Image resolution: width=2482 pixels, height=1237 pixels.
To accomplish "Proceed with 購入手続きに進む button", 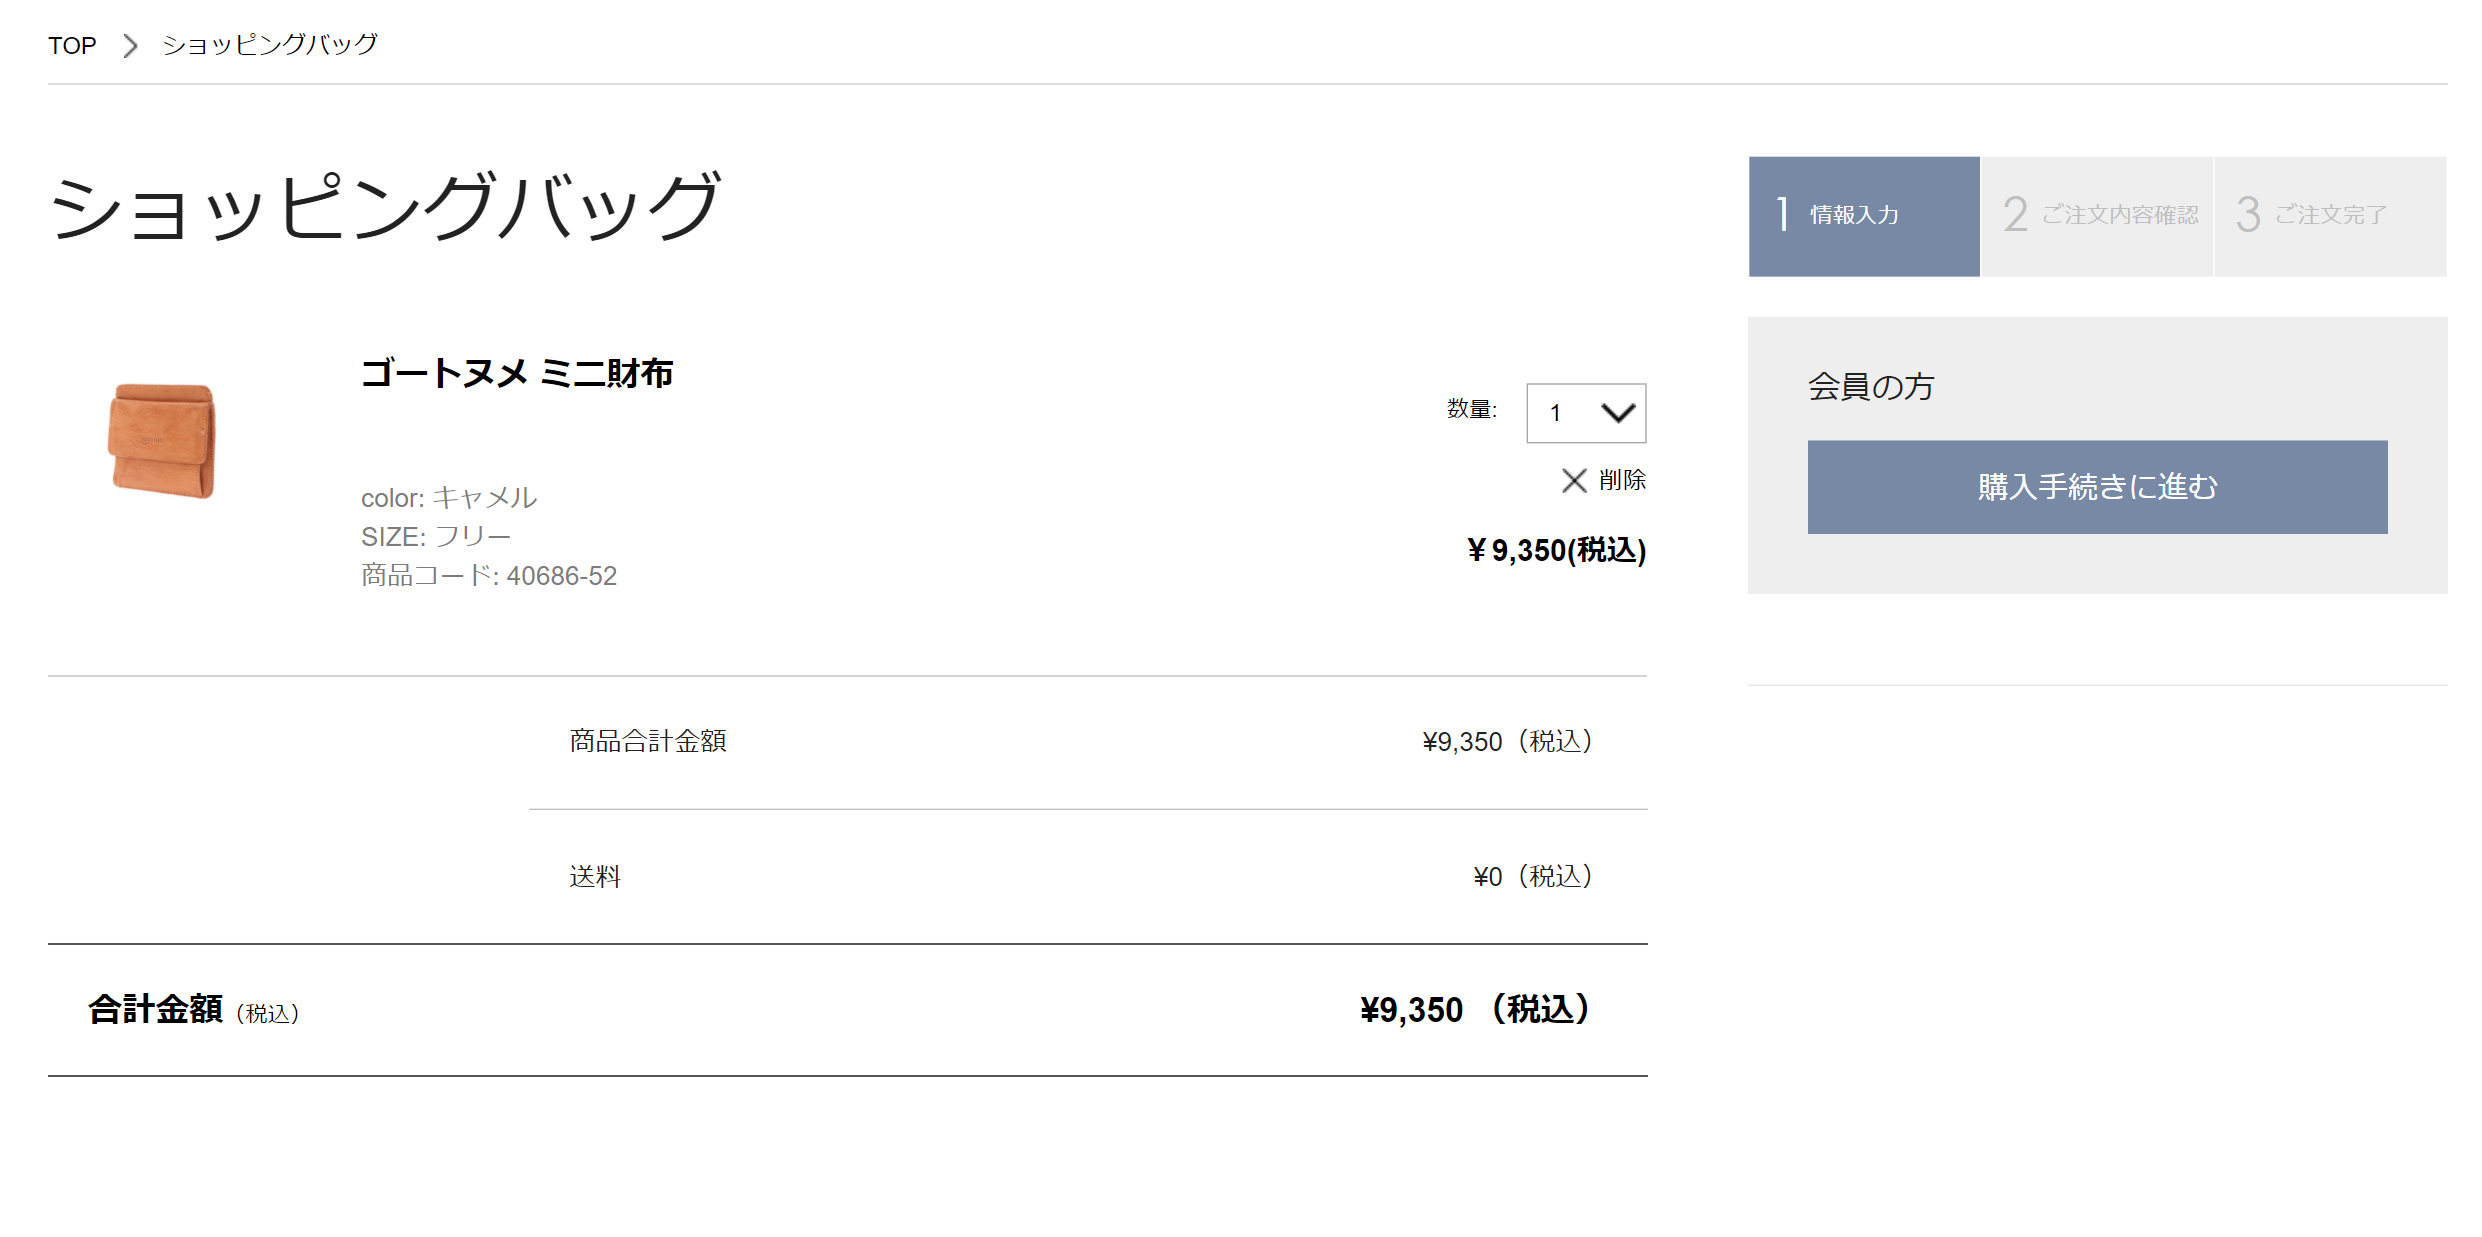I will coord(2097,487).
